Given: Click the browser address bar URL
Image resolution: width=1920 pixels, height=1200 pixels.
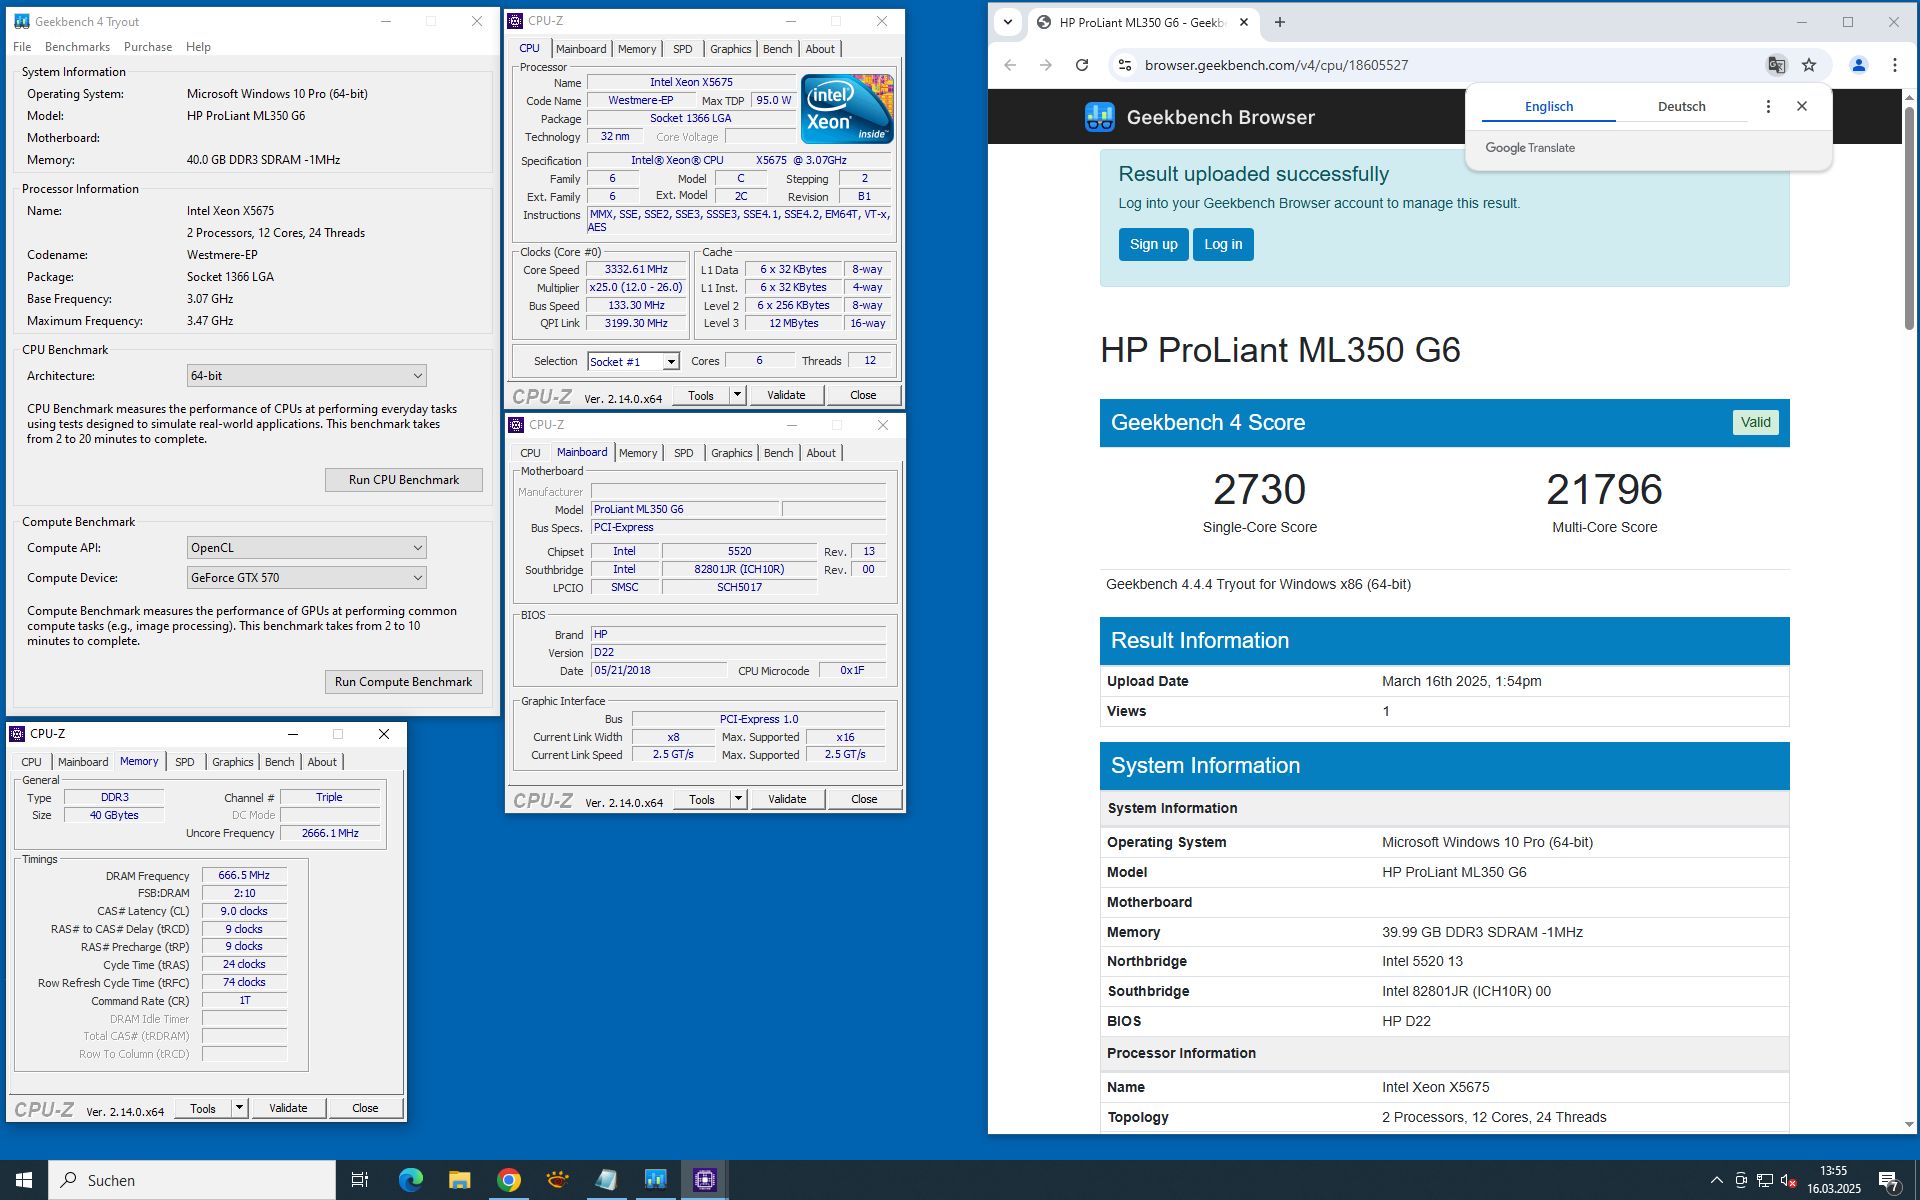Looking at the screenshot, I should (1276, 65).
